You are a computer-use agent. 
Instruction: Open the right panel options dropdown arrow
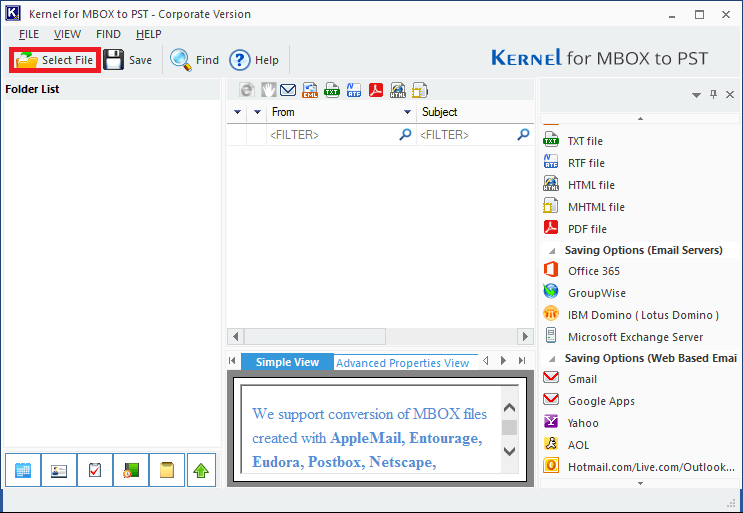pos(696,95)
